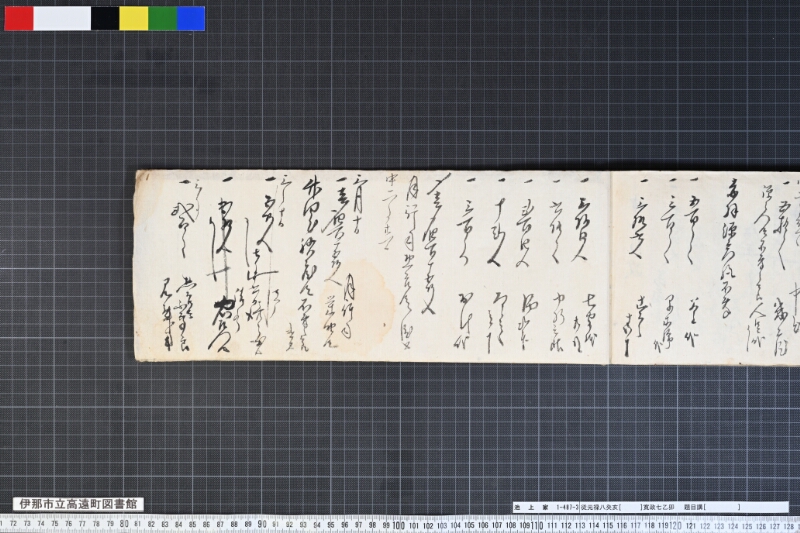
Task: Click the 110 mark on the ruler
Action: pos(536,524)
